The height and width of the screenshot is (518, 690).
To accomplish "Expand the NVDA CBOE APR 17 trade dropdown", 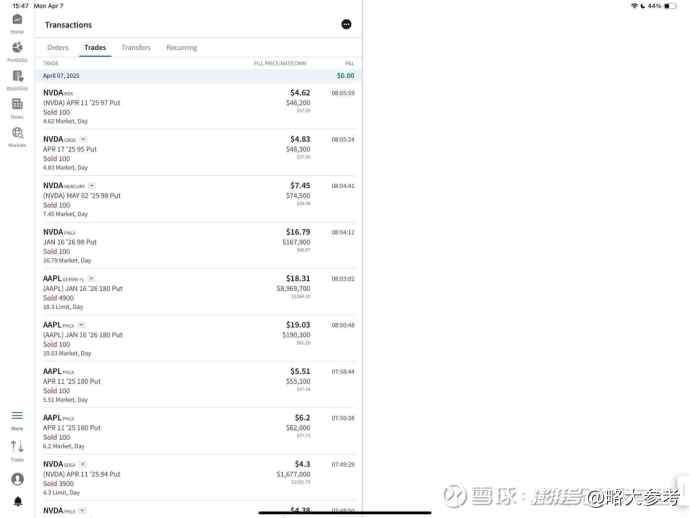I will click(83, 140).
